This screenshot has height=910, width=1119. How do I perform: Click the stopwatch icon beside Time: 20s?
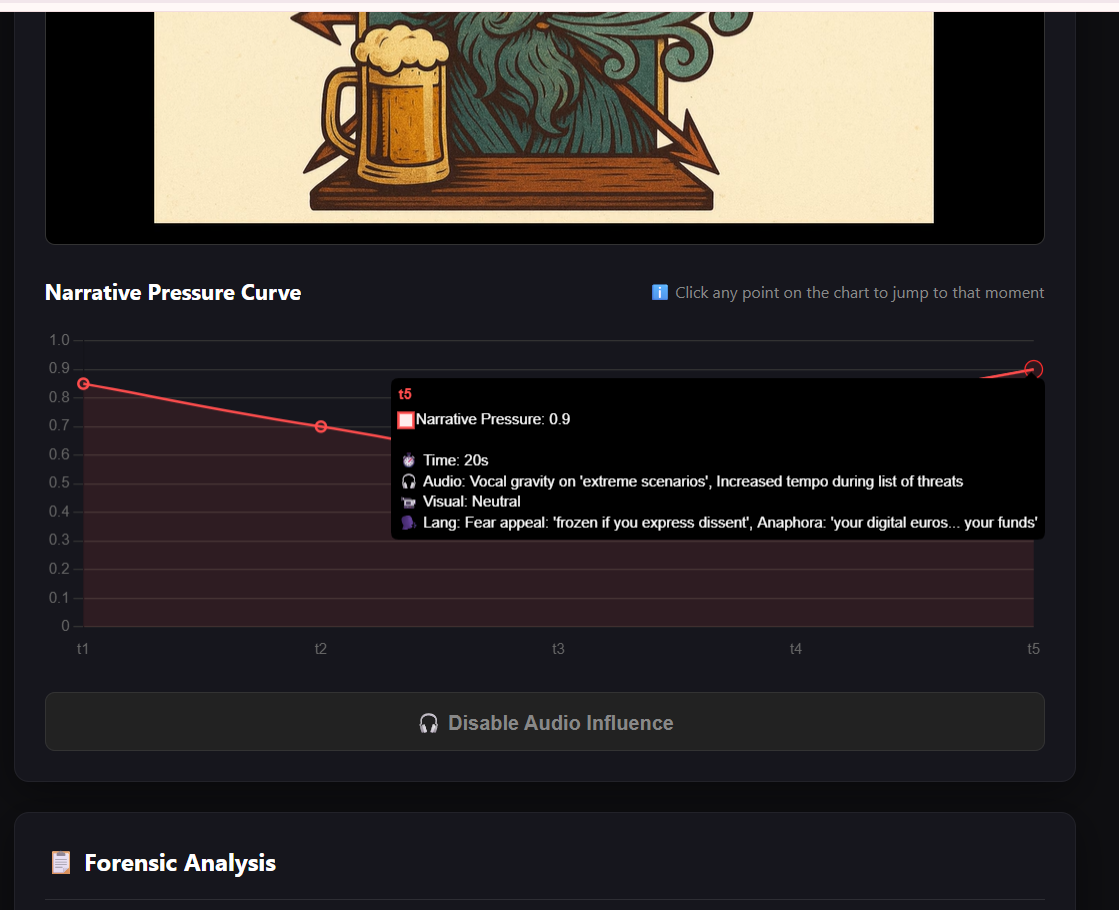click(x=408, y=460)
